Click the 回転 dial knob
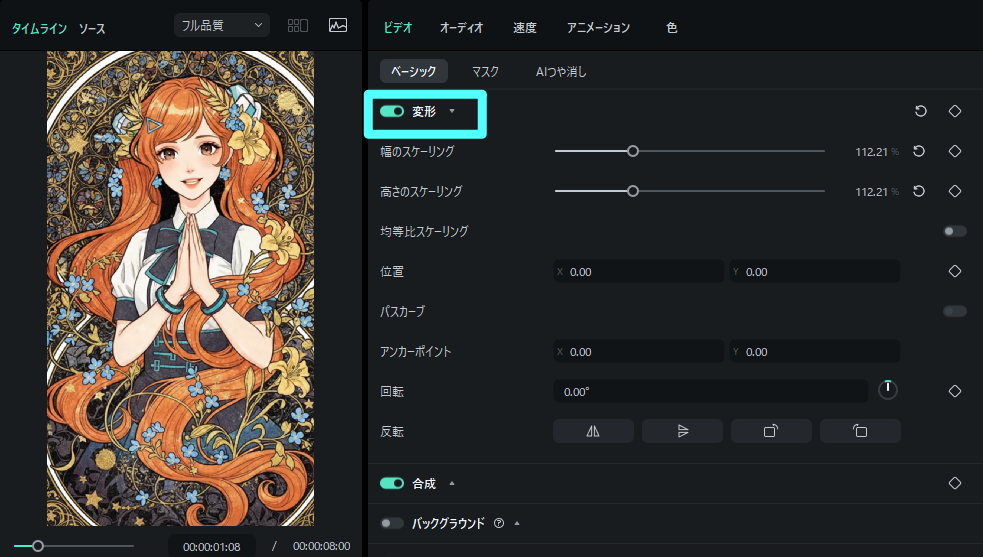Viewport: 983px width, 557px height. 888,390
